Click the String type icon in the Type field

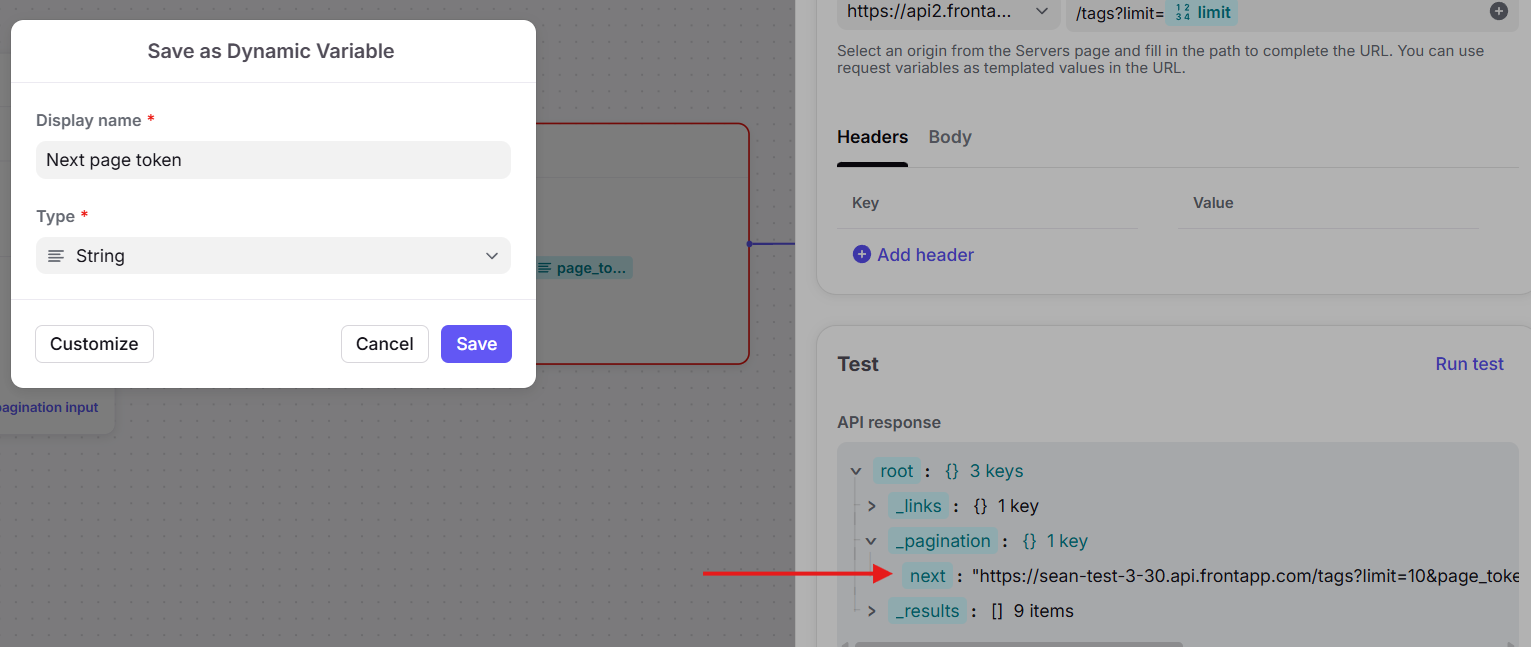pos(56,256)
